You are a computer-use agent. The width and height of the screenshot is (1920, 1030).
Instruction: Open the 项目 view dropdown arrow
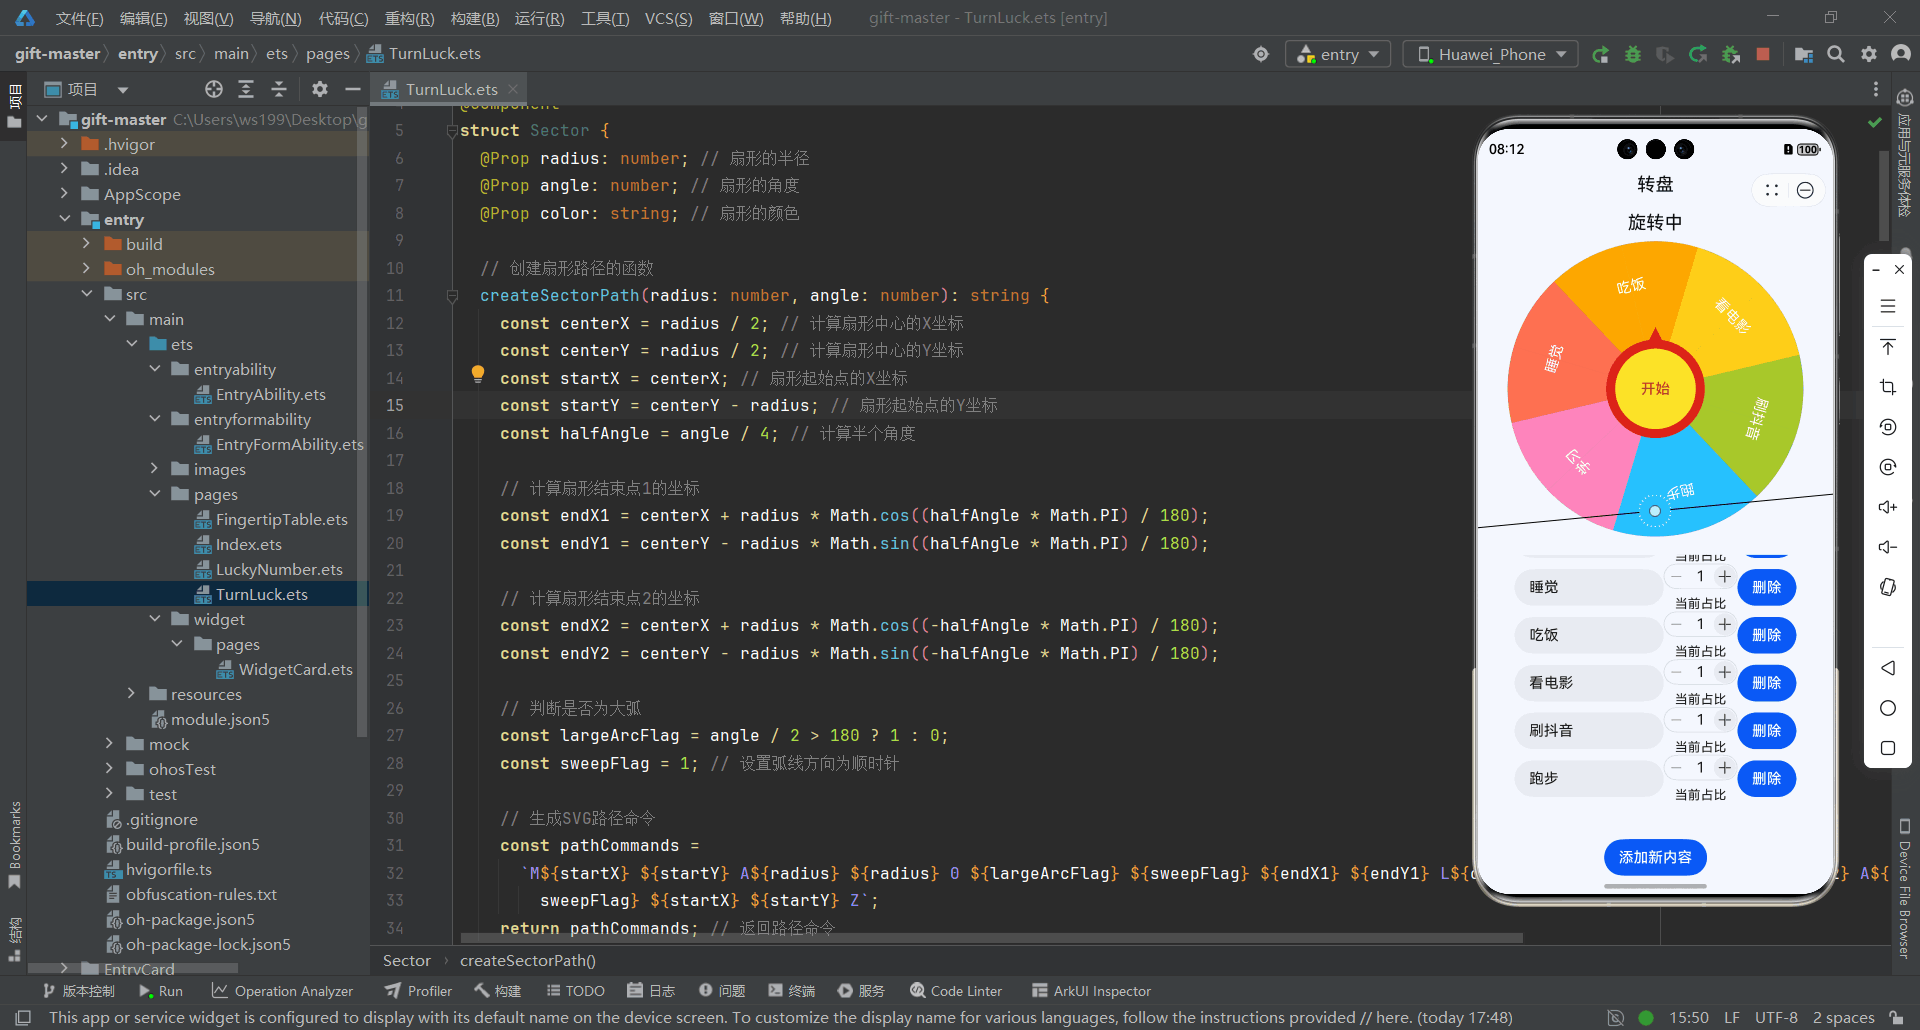(x=123, y=90)
